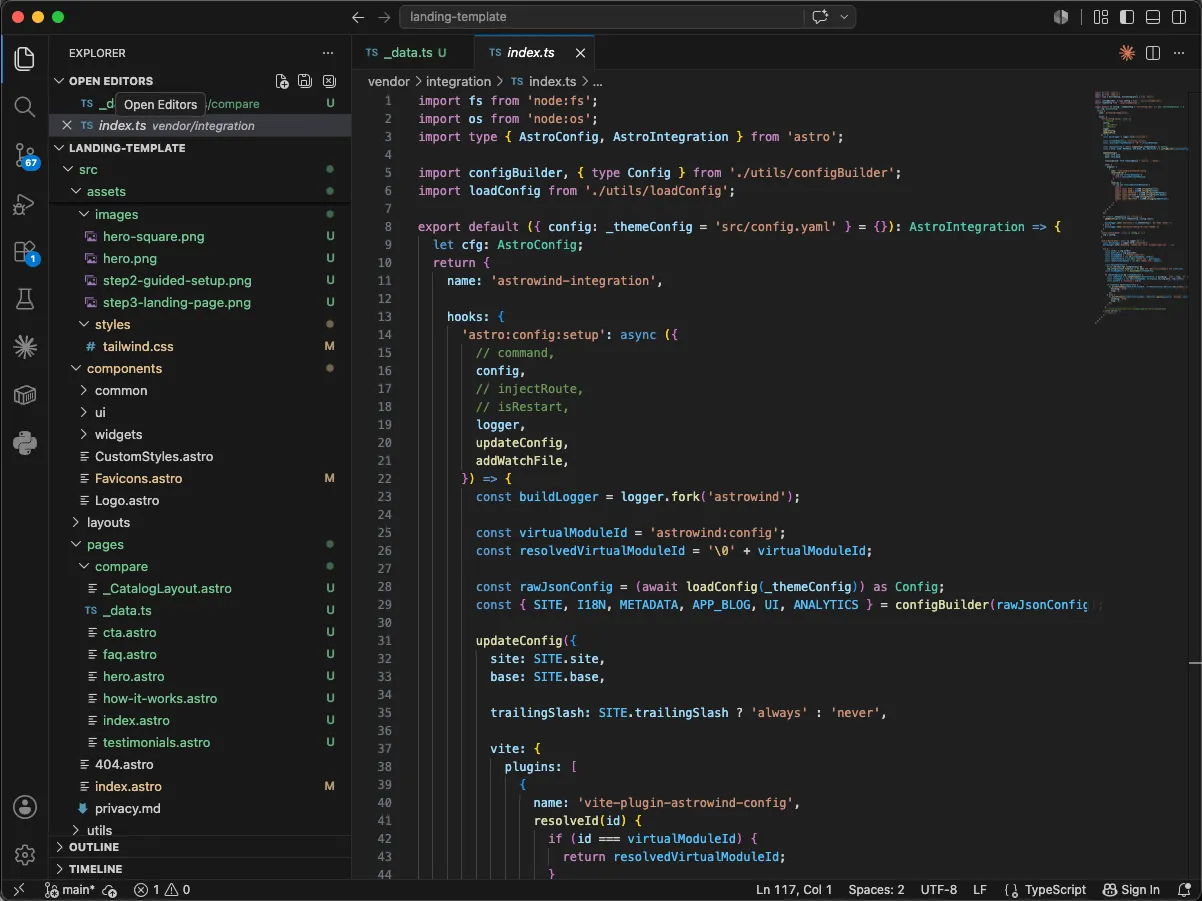This screenshot has height=901, width=1202.
Task: Click Sign In in the status bar
Action: pos(1131,890)
